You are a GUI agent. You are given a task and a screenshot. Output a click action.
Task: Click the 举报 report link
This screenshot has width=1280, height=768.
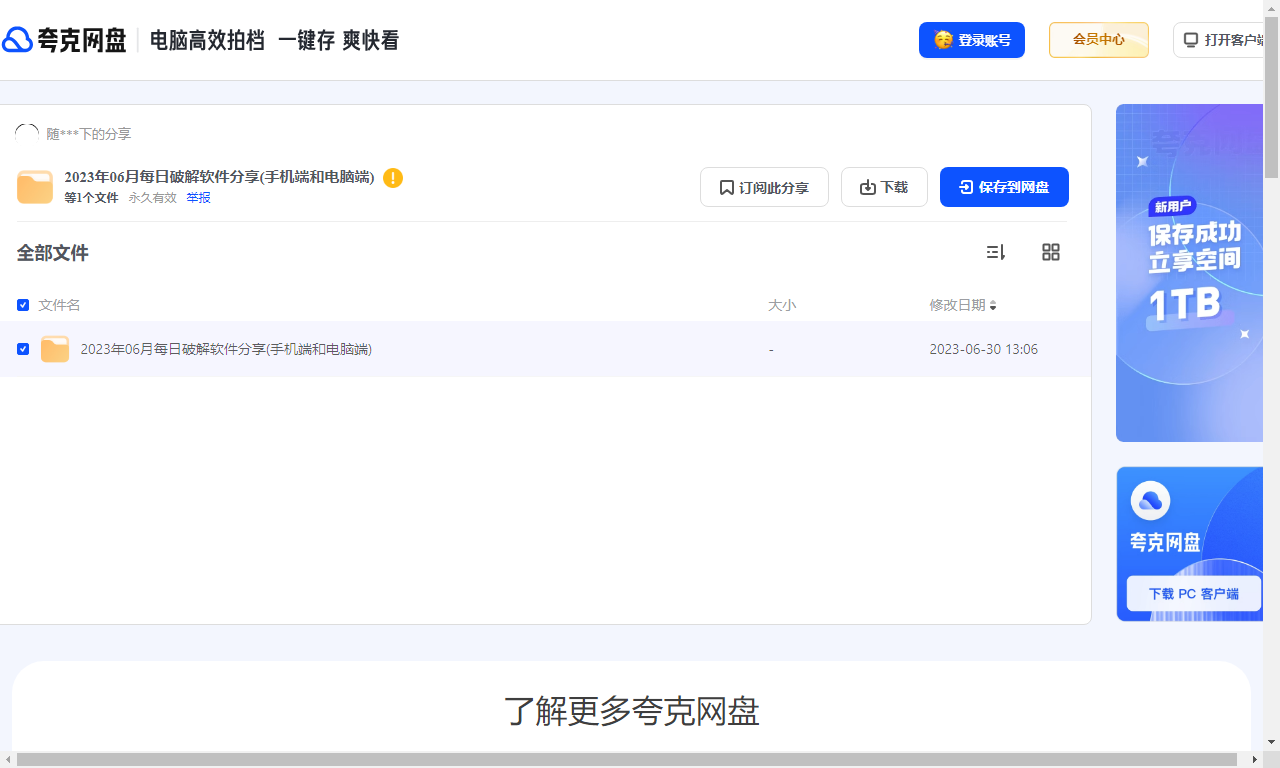pos(198,198)
